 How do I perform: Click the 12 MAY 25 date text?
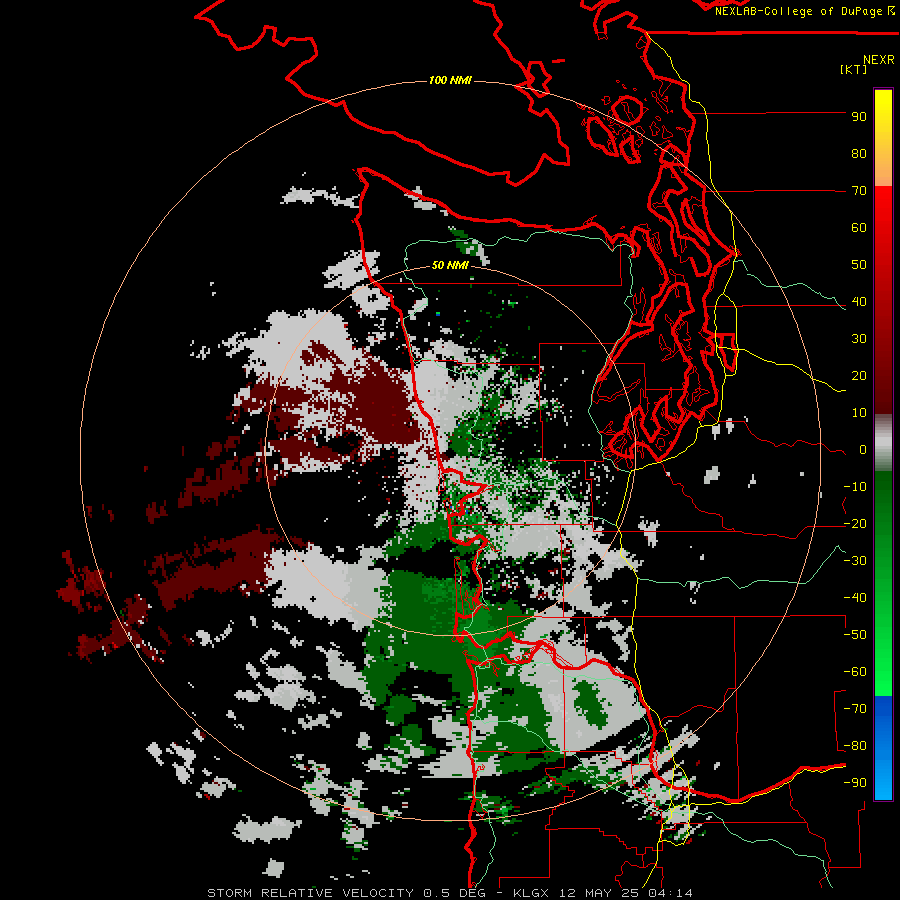click(600, 893)
